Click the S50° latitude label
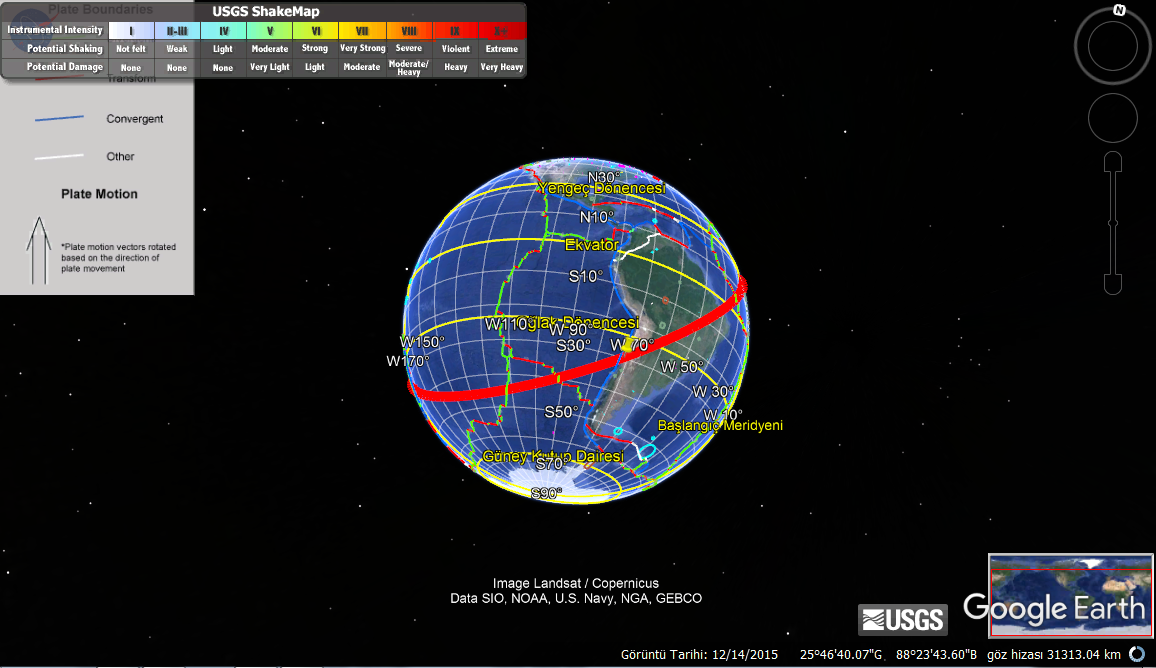This screenshot has width=1156, height=668. pos(562,411)
